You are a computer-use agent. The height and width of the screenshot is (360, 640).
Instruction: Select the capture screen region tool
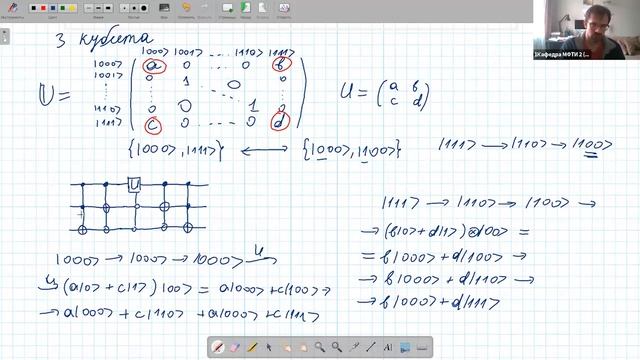tap(405, 347)
